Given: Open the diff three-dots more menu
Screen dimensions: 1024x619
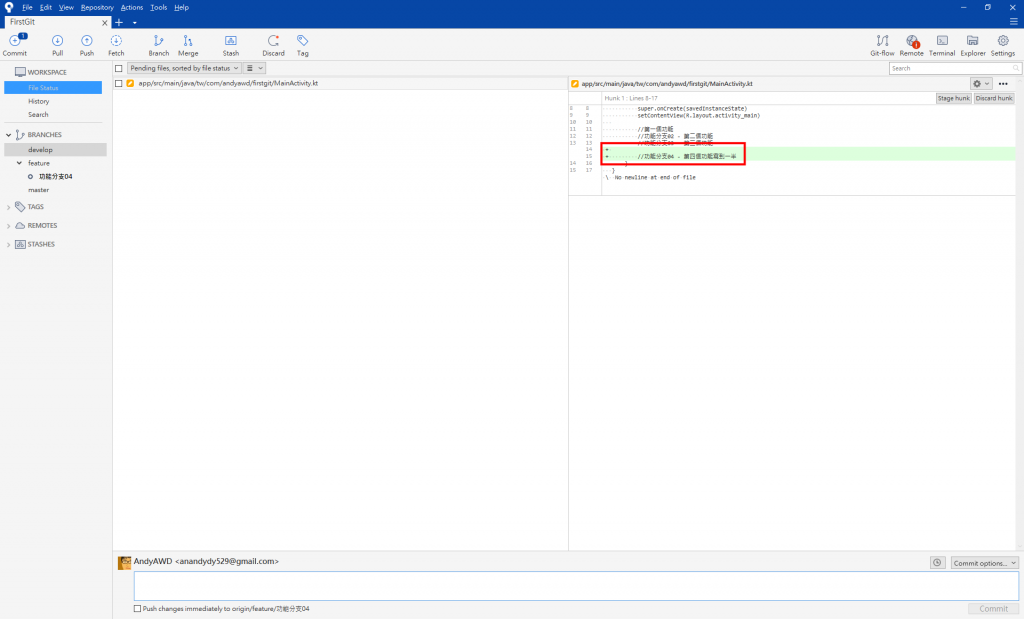Looking at the screenshot, I should pyautogui.click(x=1003, y=84).
